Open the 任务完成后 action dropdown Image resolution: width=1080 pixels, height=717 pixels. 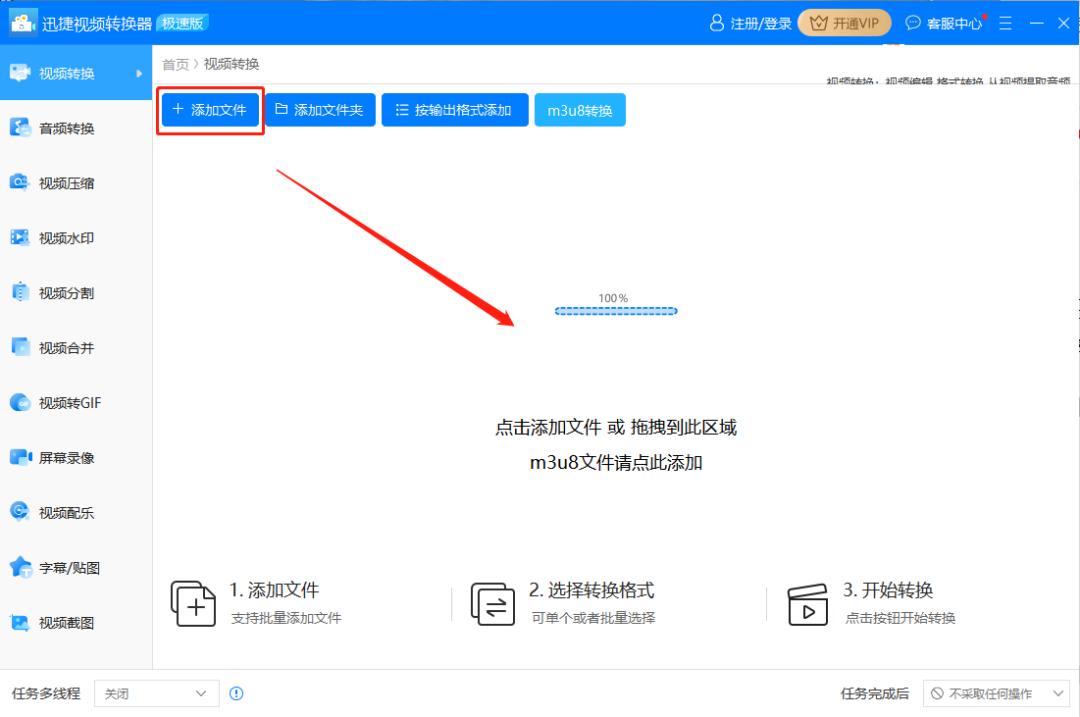coord(996,693)
